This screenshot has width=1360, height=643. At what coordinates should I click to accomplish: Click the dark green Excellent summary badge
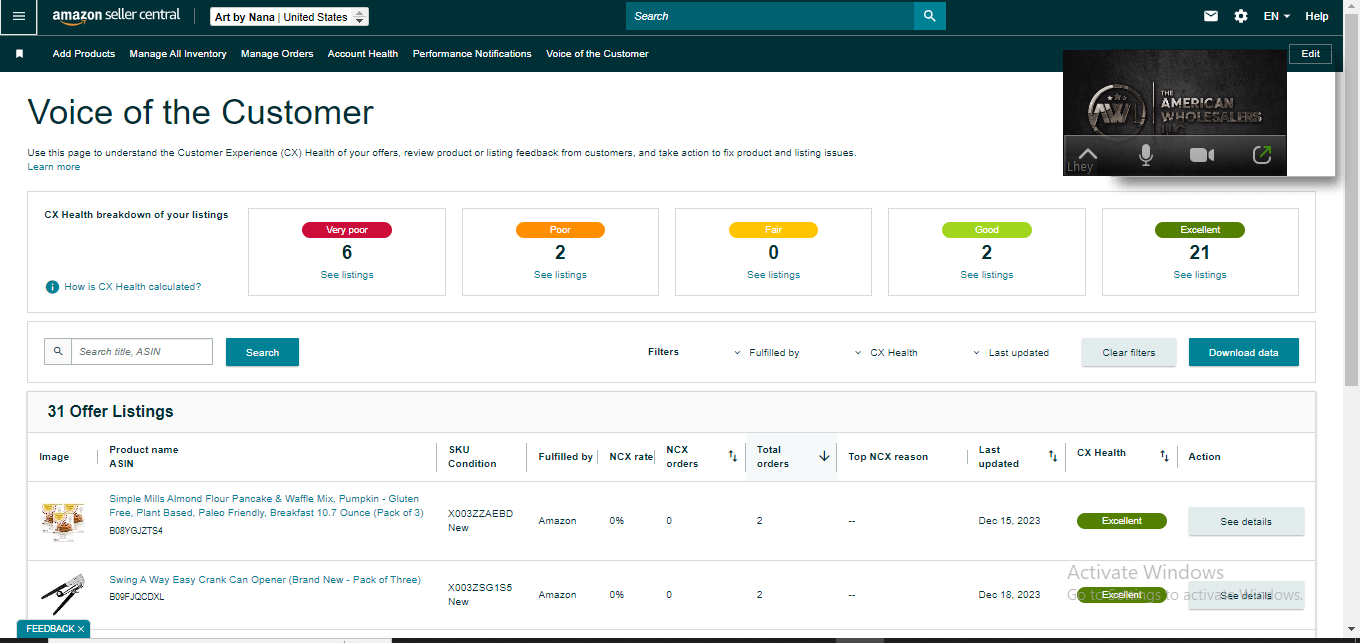tap(1200, 230)
